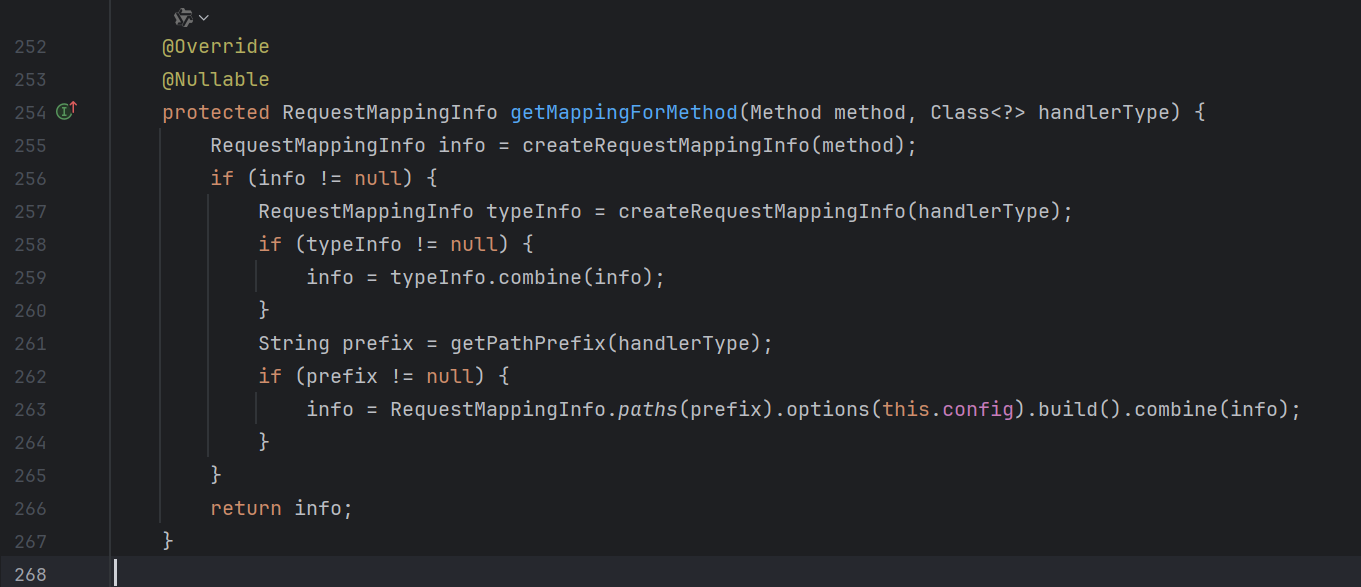Click the implements-method gutter icon on line 254
Viewport: 1361px width, 587px height.
(x=66, y=112)
